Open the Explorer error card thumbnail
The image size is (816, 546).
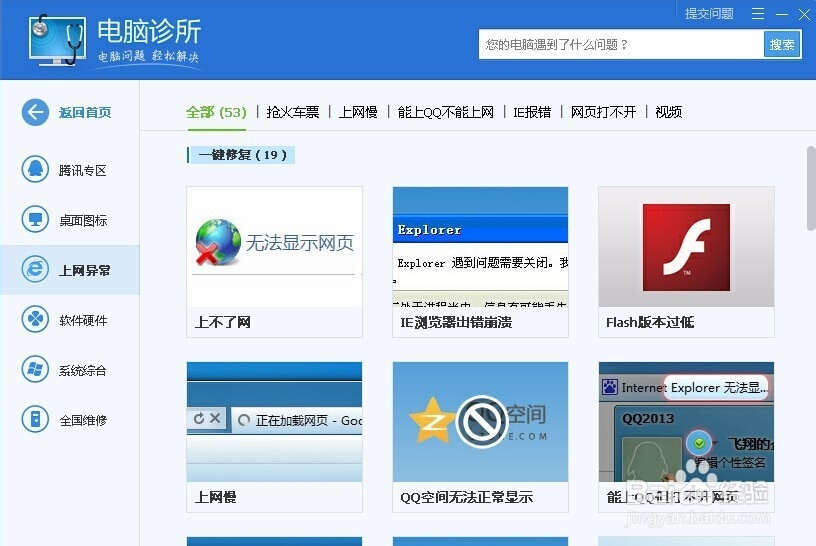click(480, 247)
